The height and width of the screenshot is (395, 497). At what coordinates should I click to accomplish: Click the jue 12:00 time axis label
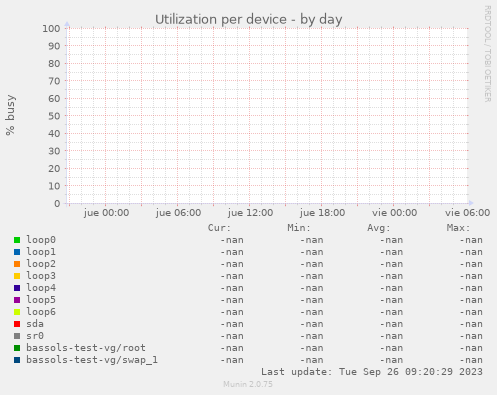coord(250,213)
